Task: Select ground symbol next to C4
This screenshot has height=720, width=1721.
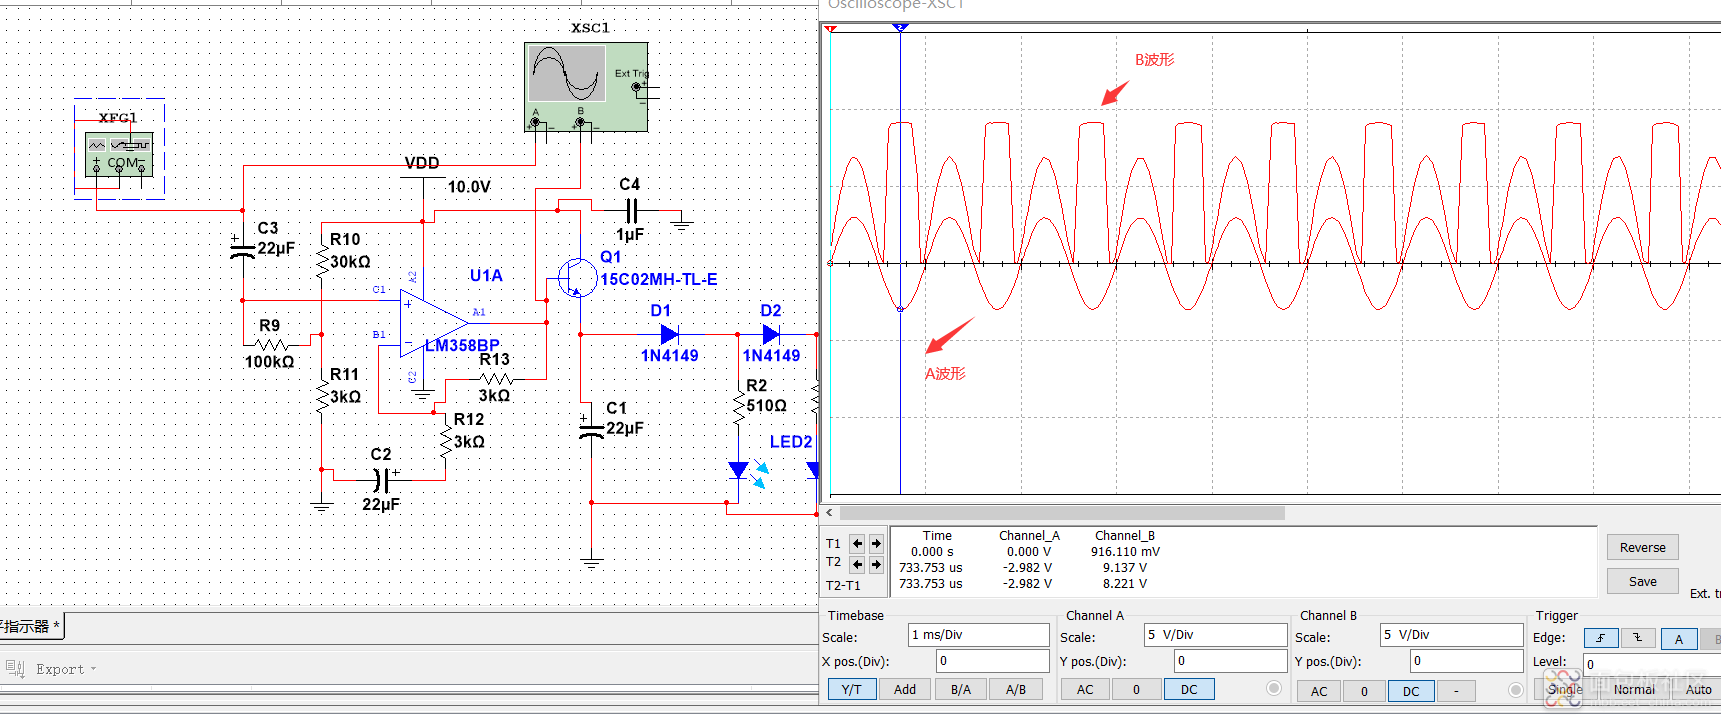Action: pyautogui.click(x=682, y=222)
